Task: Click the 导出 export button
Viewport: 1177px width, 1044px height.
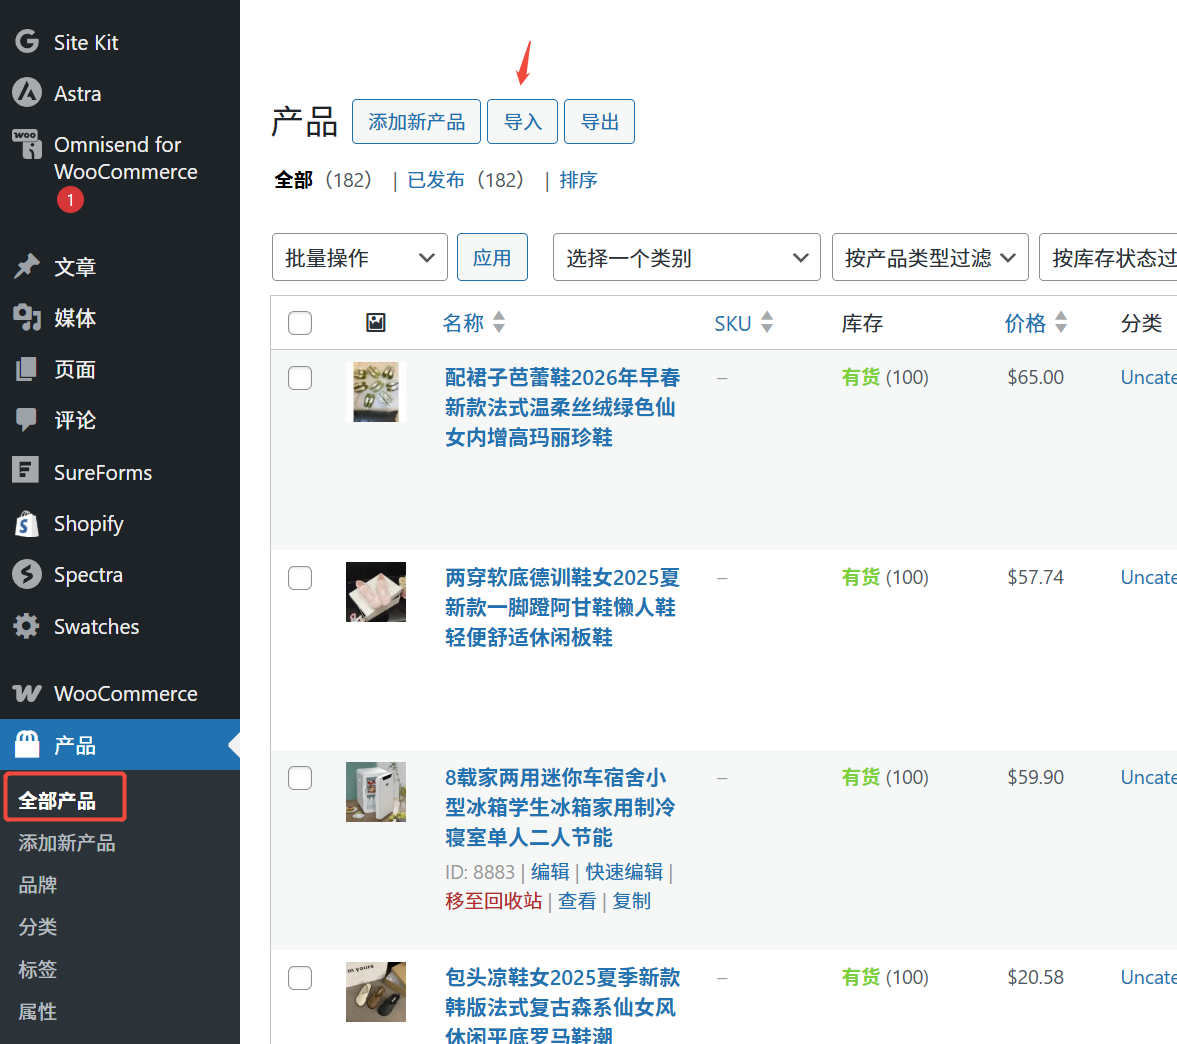Action: point(599,122)
